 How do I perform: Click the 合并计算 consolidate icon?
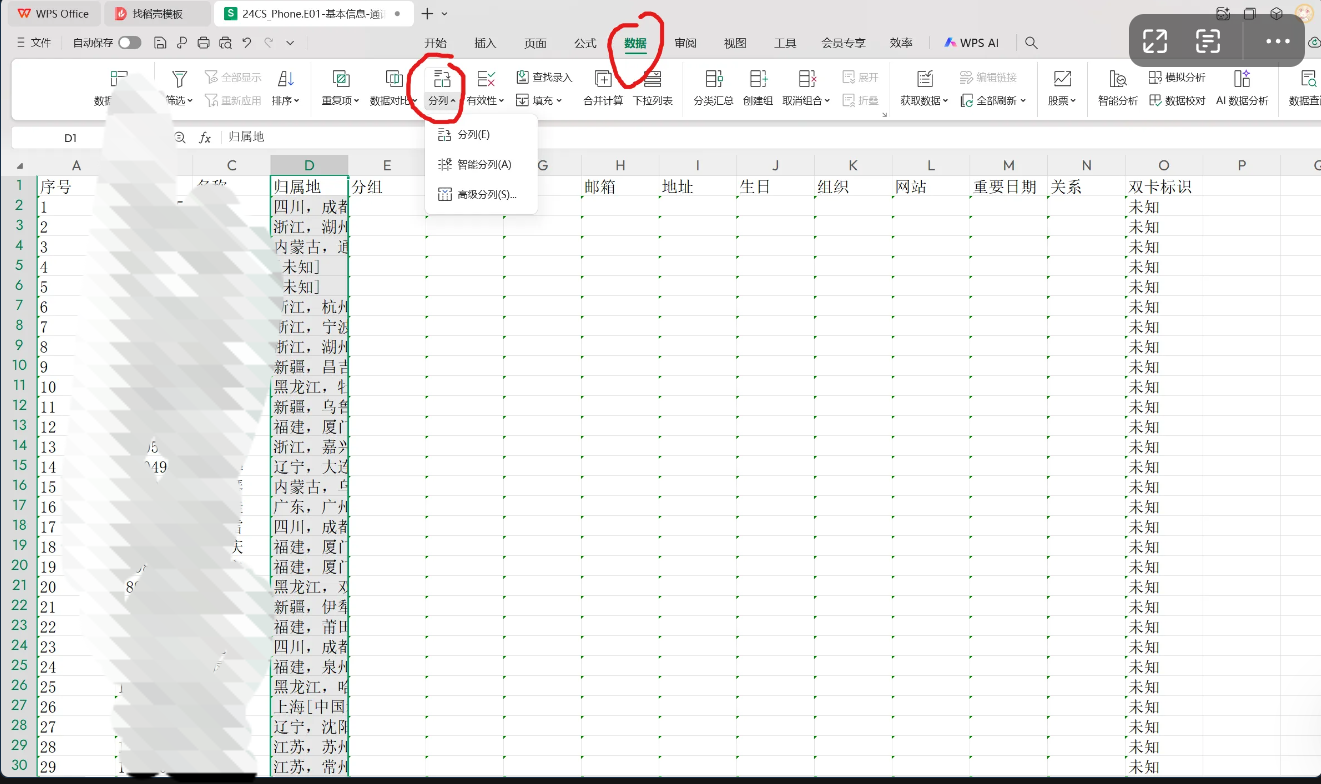click(x=603, y=78)
